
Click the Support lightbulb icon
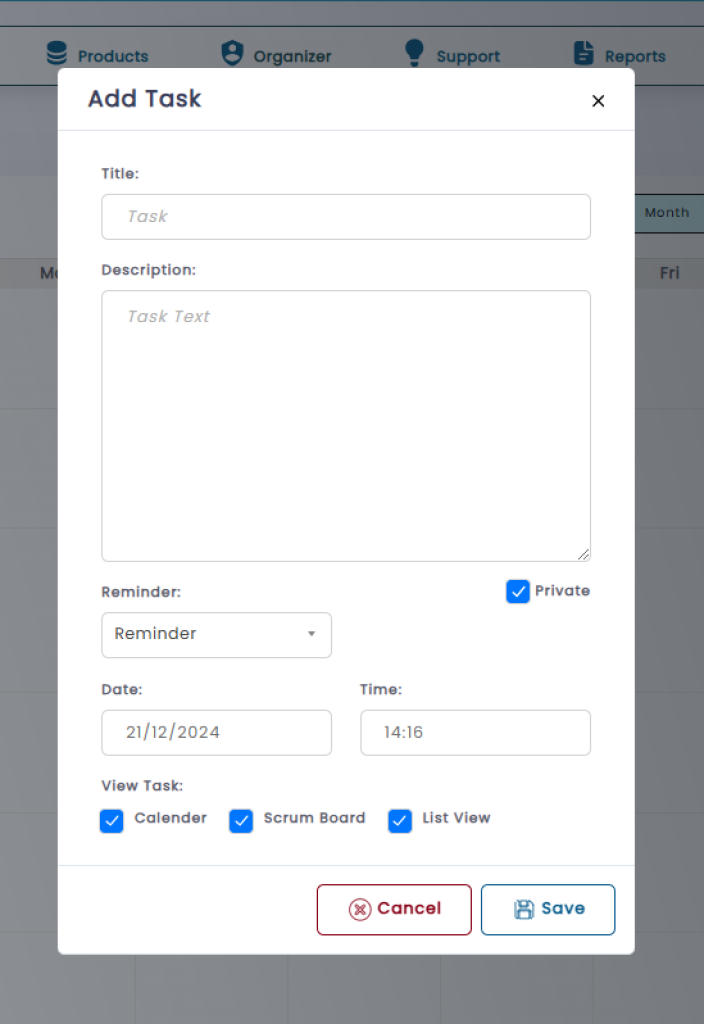click(414, 52)
